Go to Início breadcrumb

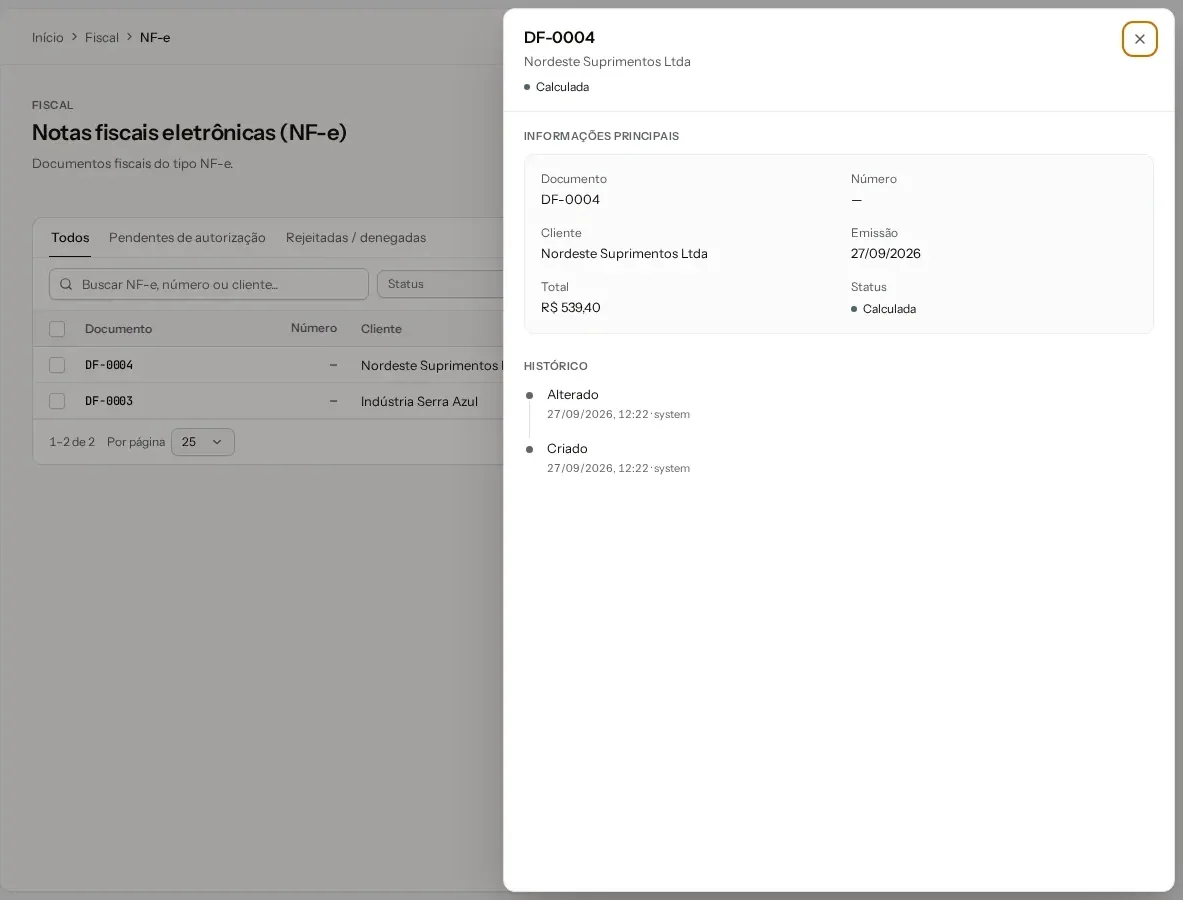(x=48, y=38)
